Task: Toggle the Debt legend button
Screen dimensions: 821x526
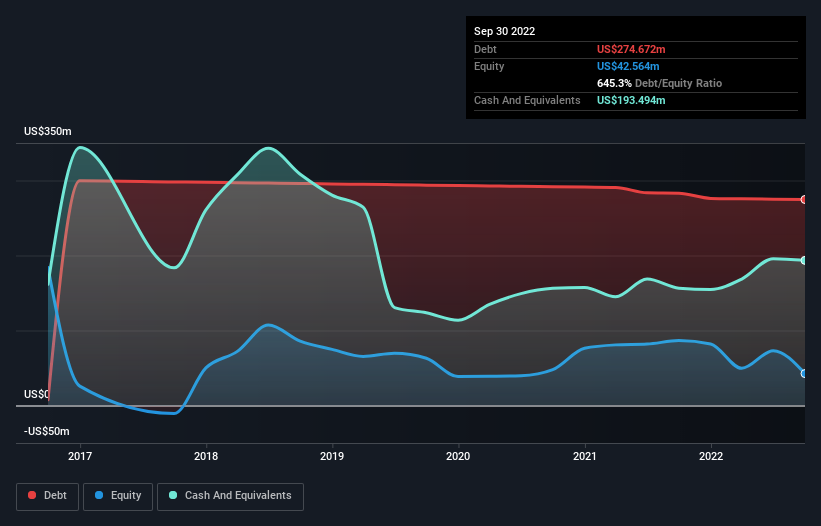Action: click(47, 496)
